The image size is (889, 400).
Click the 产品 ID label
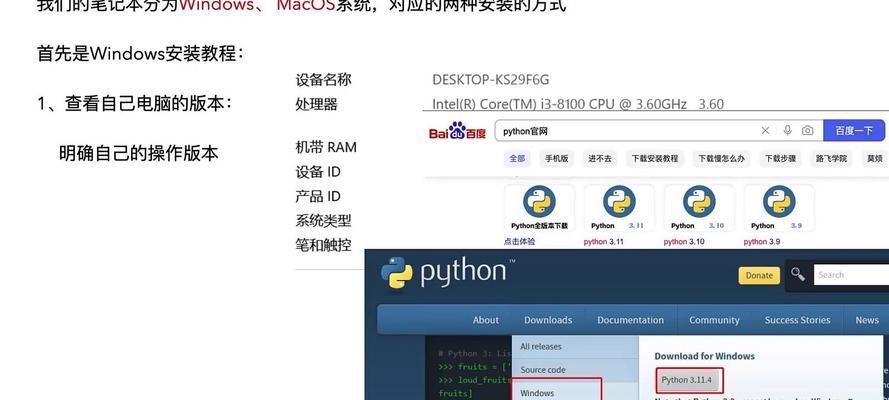pos(318,196)
